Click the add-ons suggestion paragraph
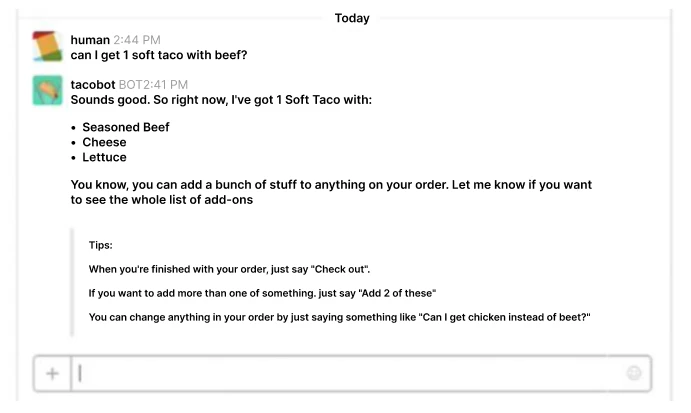 pos(331,192)
